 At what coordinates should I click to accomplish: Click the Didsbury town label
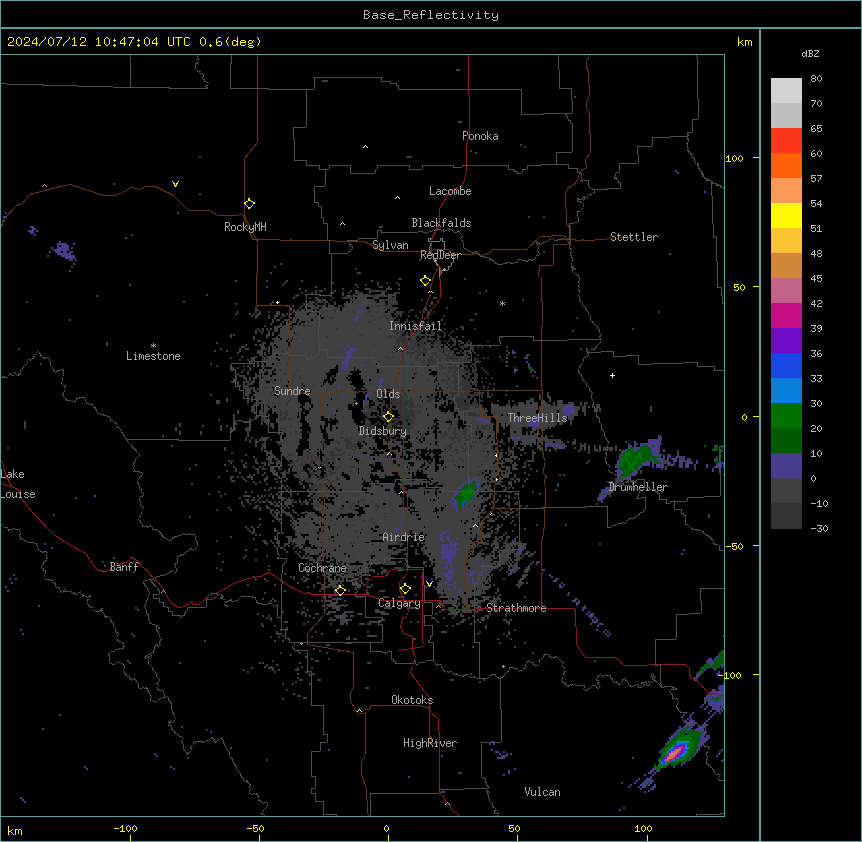[383, 431]
